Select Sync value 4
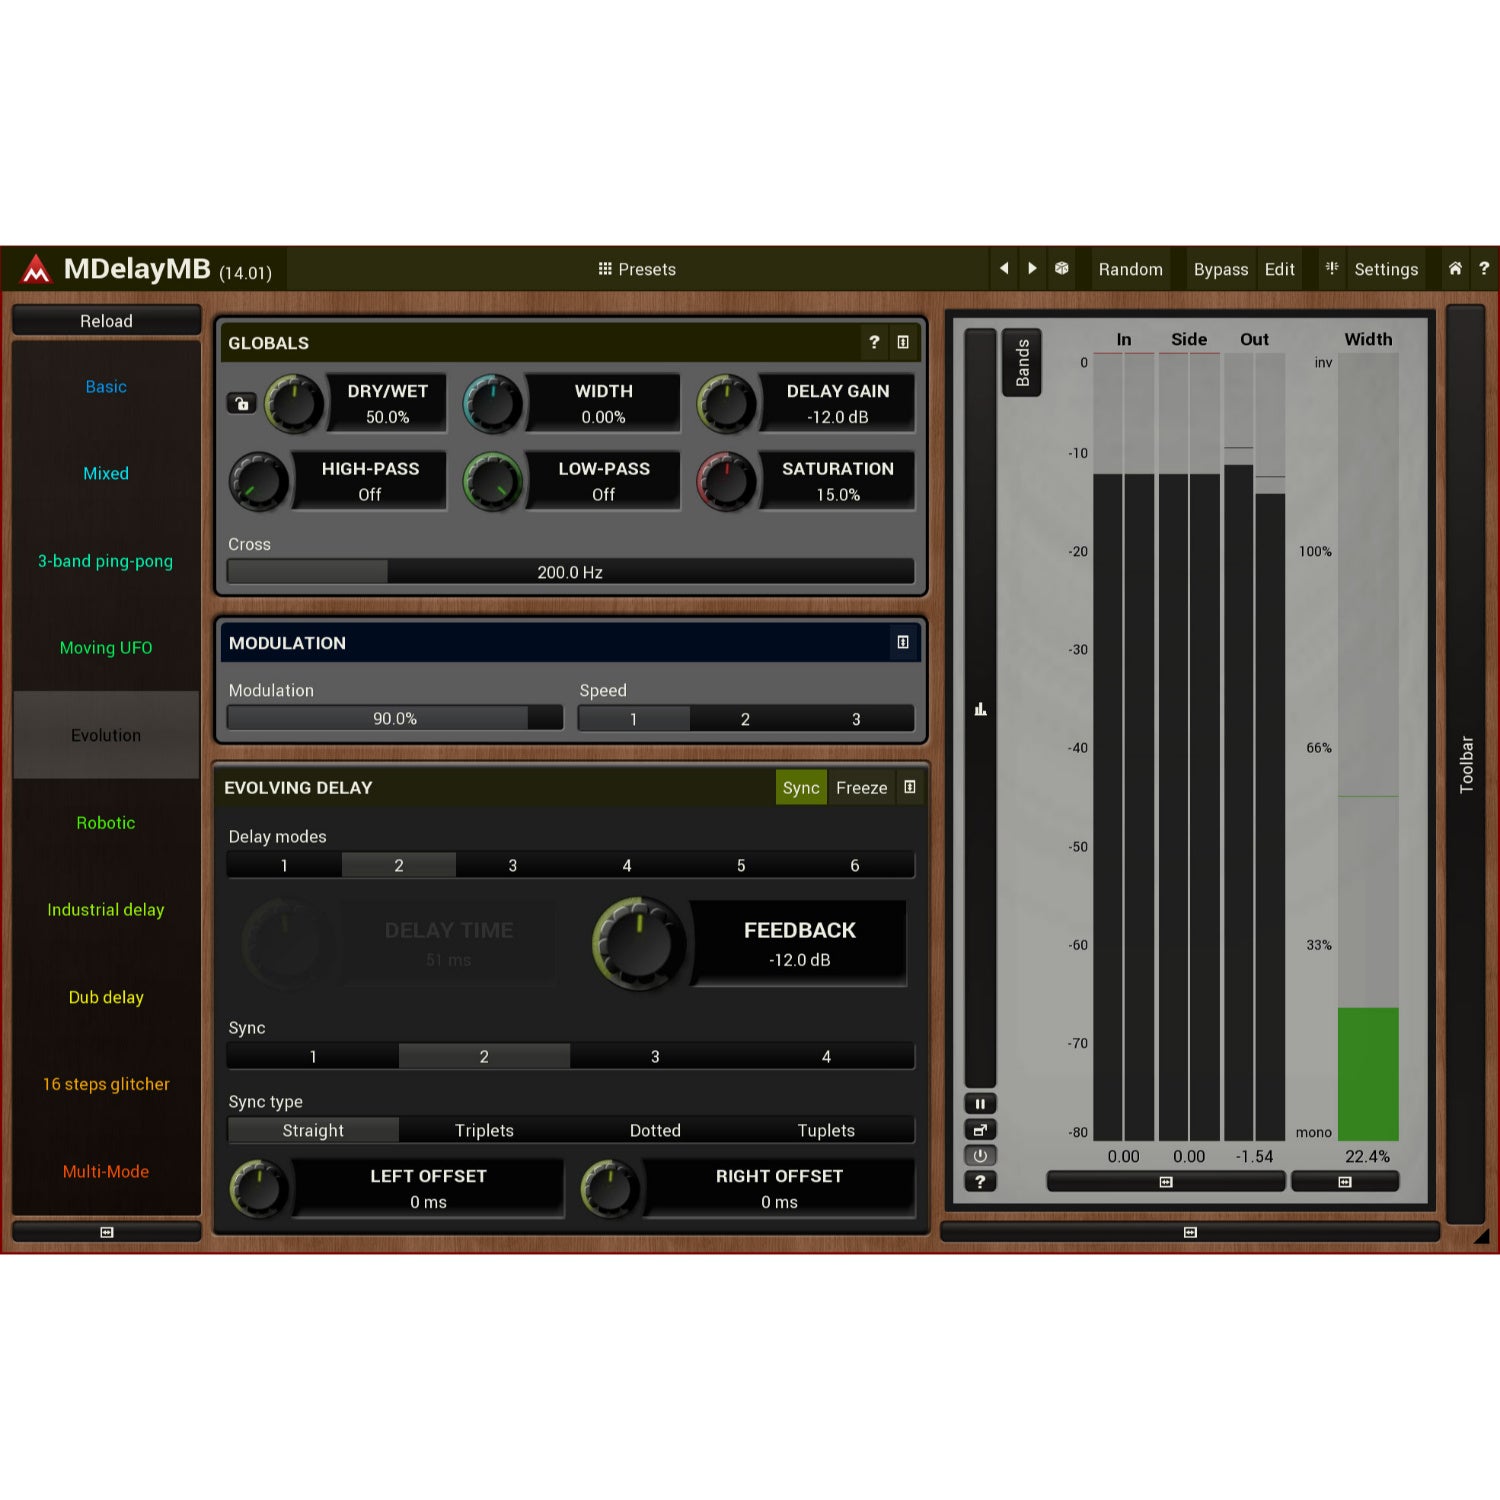The width and height of the screenshot is (1500, 1500). tap(826, 1056)
